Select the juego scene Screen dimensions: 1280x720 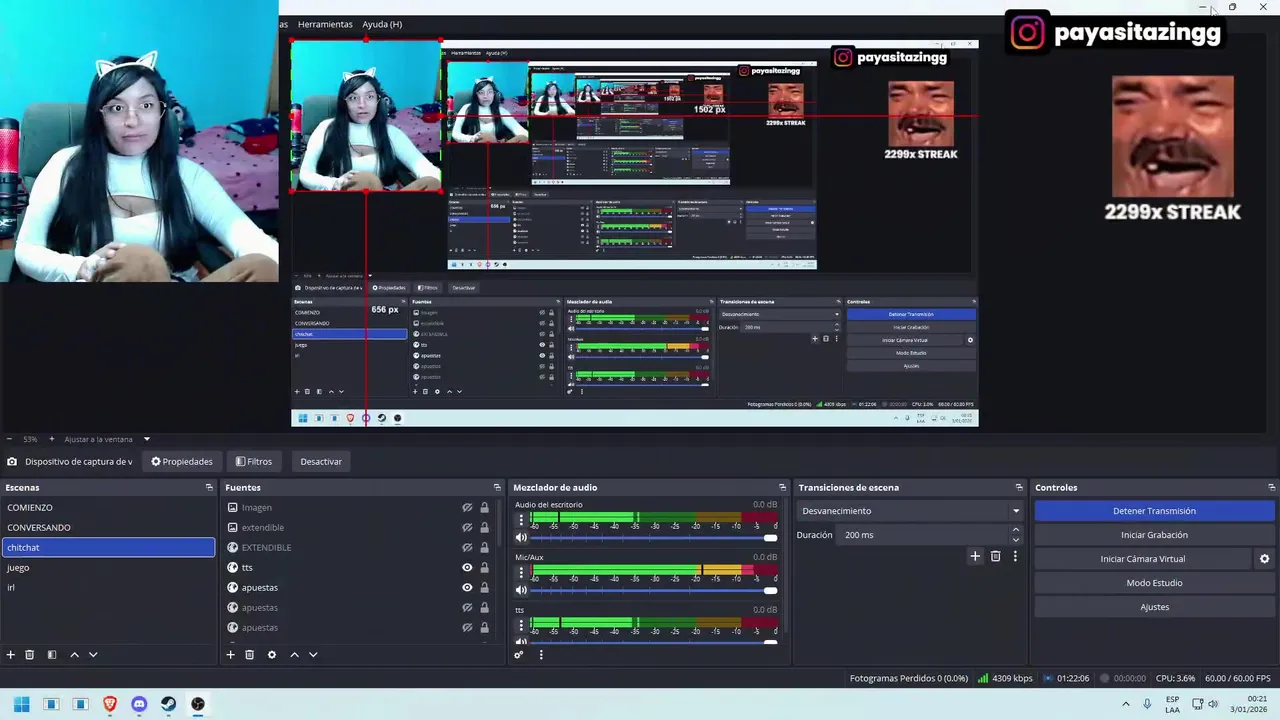[108, 568]
